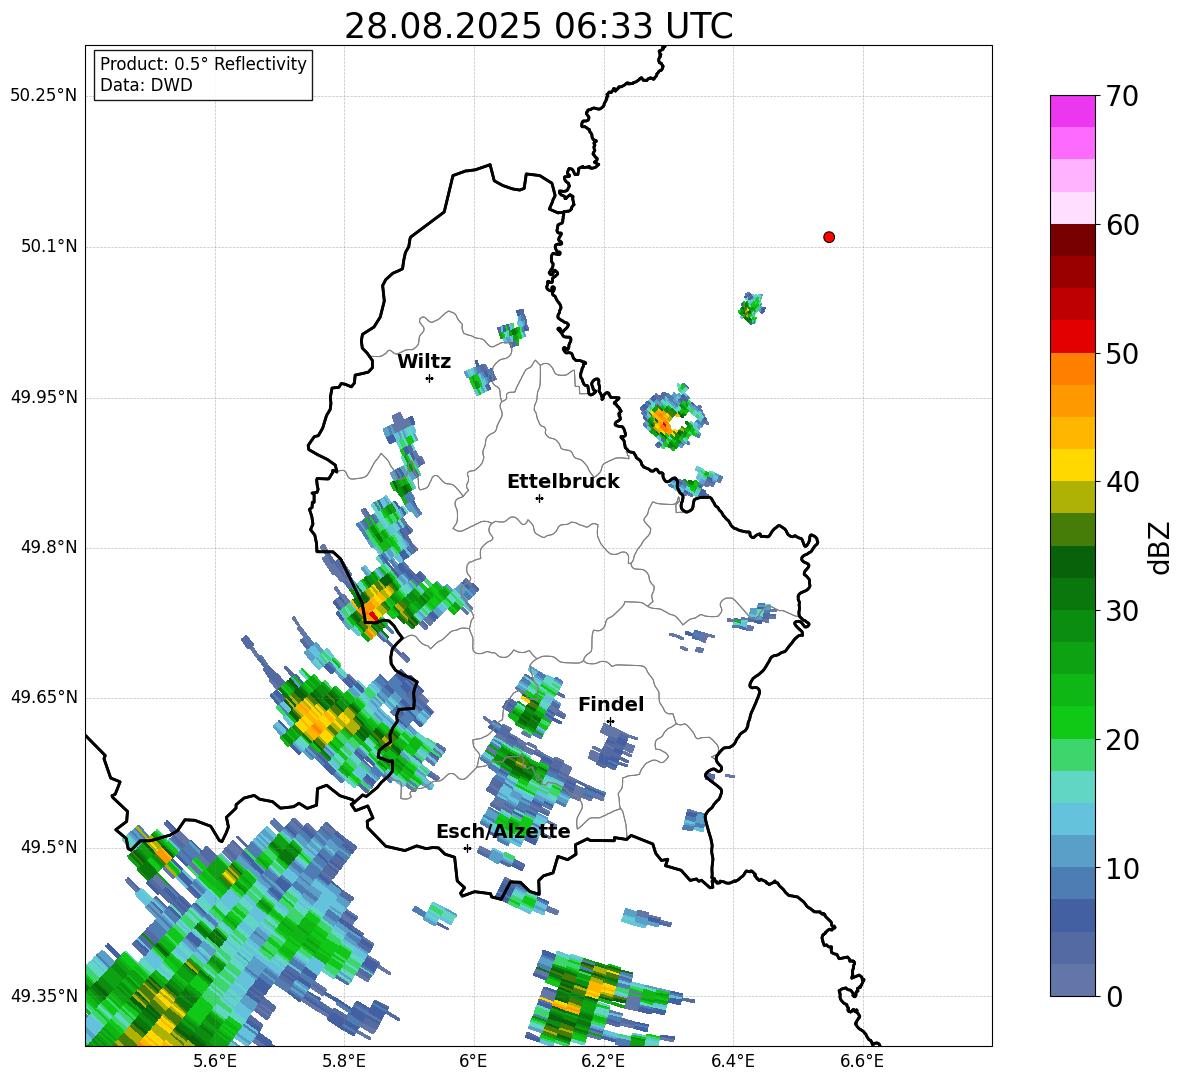Pick the dark red 60 dBZ colorbar segment
Screen dimensions: 1184x1081
[x=1072, y=239]
